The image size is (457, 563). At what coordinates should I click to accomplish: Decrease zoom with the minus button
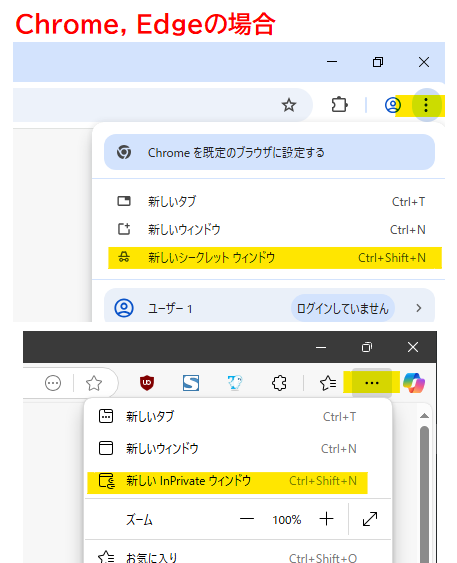[247, 519]
